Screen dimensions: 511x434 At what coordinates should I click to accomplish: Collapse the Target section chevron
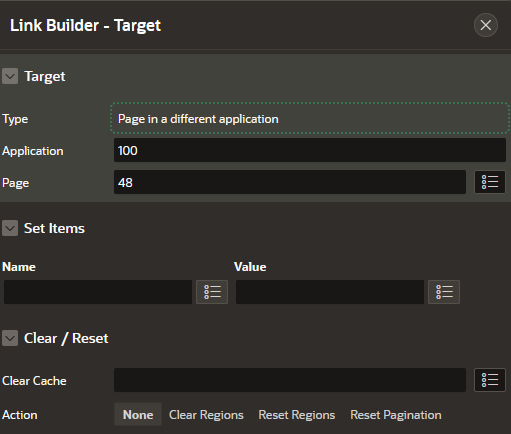tap(10, 76)
